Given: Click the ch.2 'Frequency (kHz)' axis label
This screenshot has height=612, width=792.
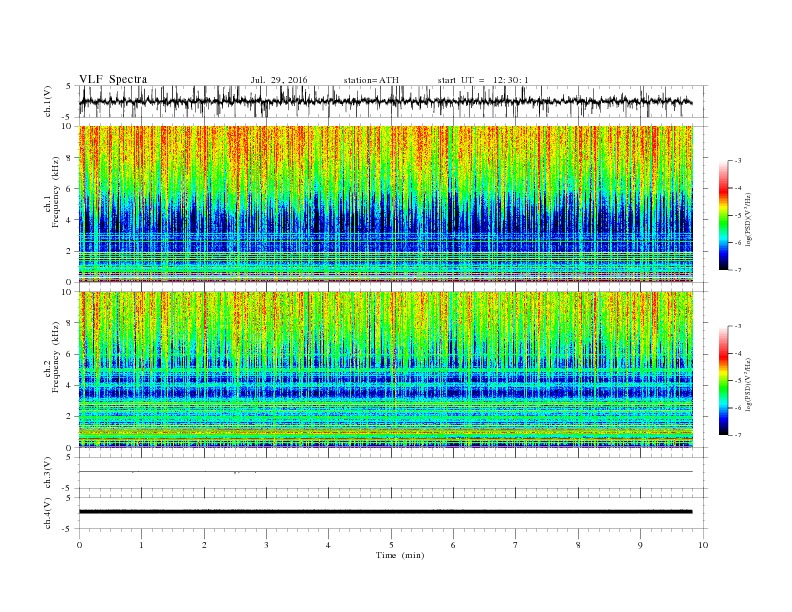Looking at the screenshot, I should point(55,357).
